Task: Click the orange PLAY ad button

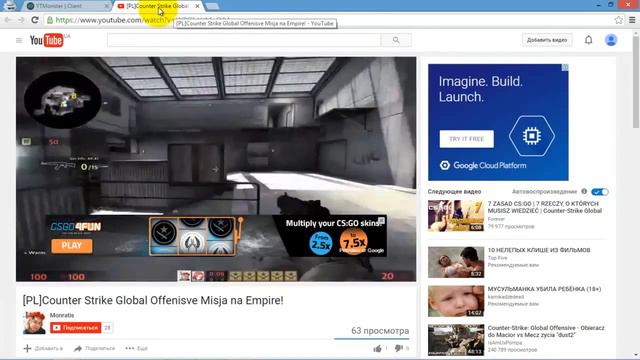Action: point(72,246)
